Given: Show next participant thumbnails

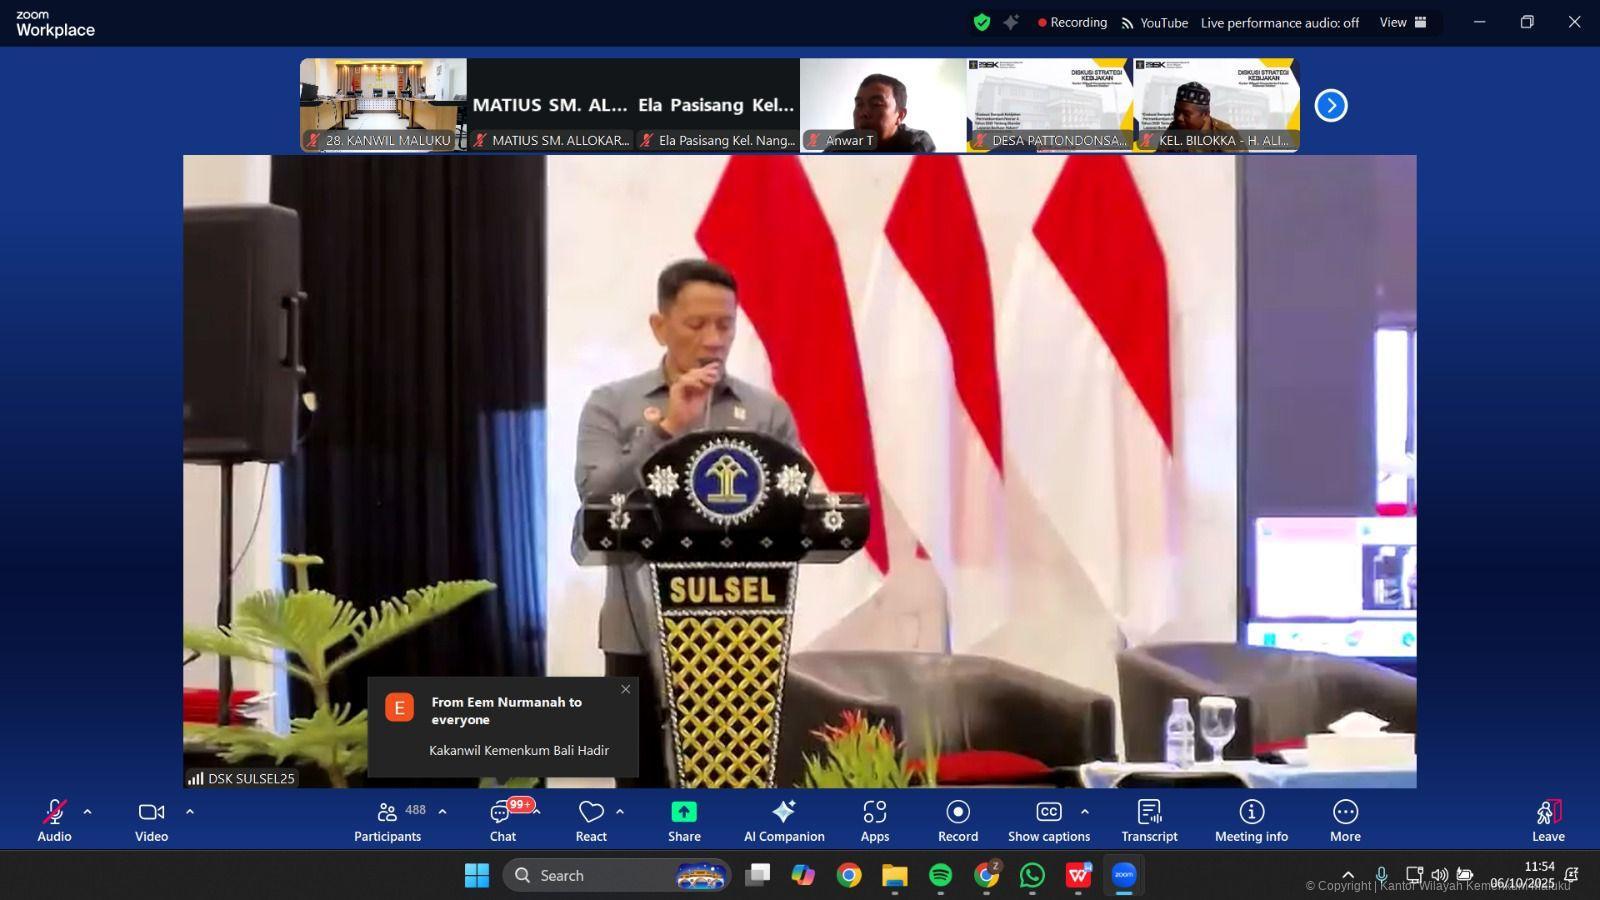Looking at the screenshot, I should pos(1330,105).
